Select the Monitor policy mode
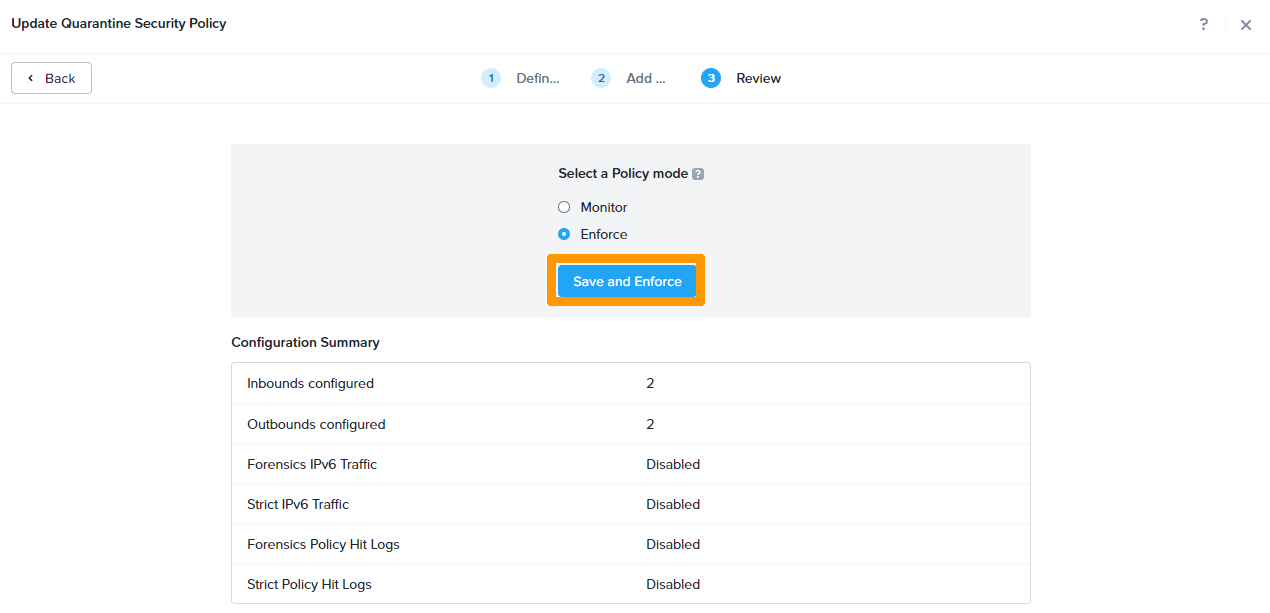The image size is (1270, 613). click(x=564, y=207)
